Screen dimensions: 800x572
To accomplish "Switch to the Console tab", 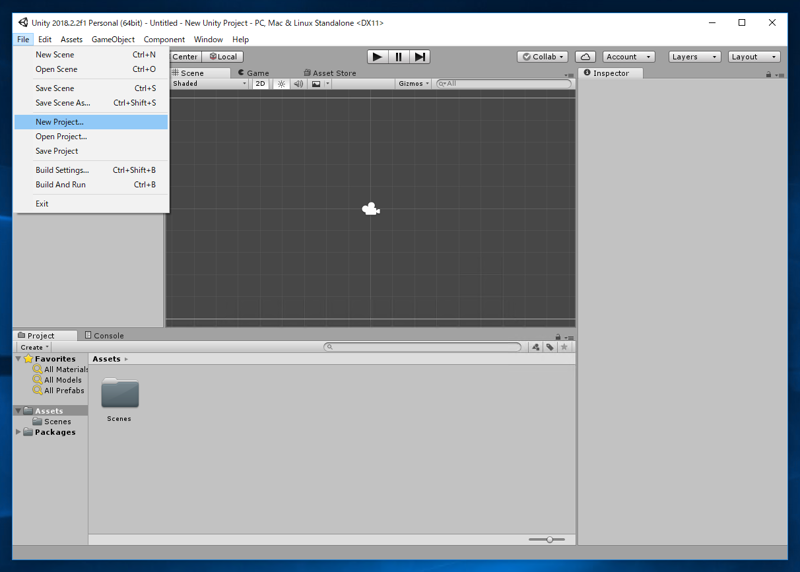I will pyautogui.click(x=104, y=336).
